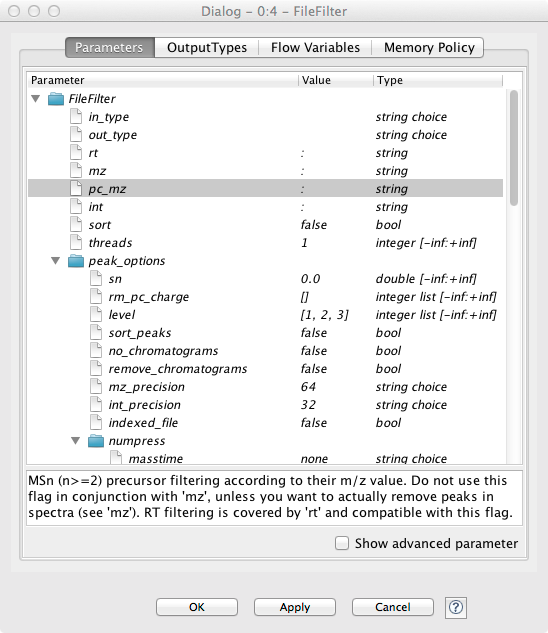
Task: Click the sn value 0.0
Action: tap(310, 279)
